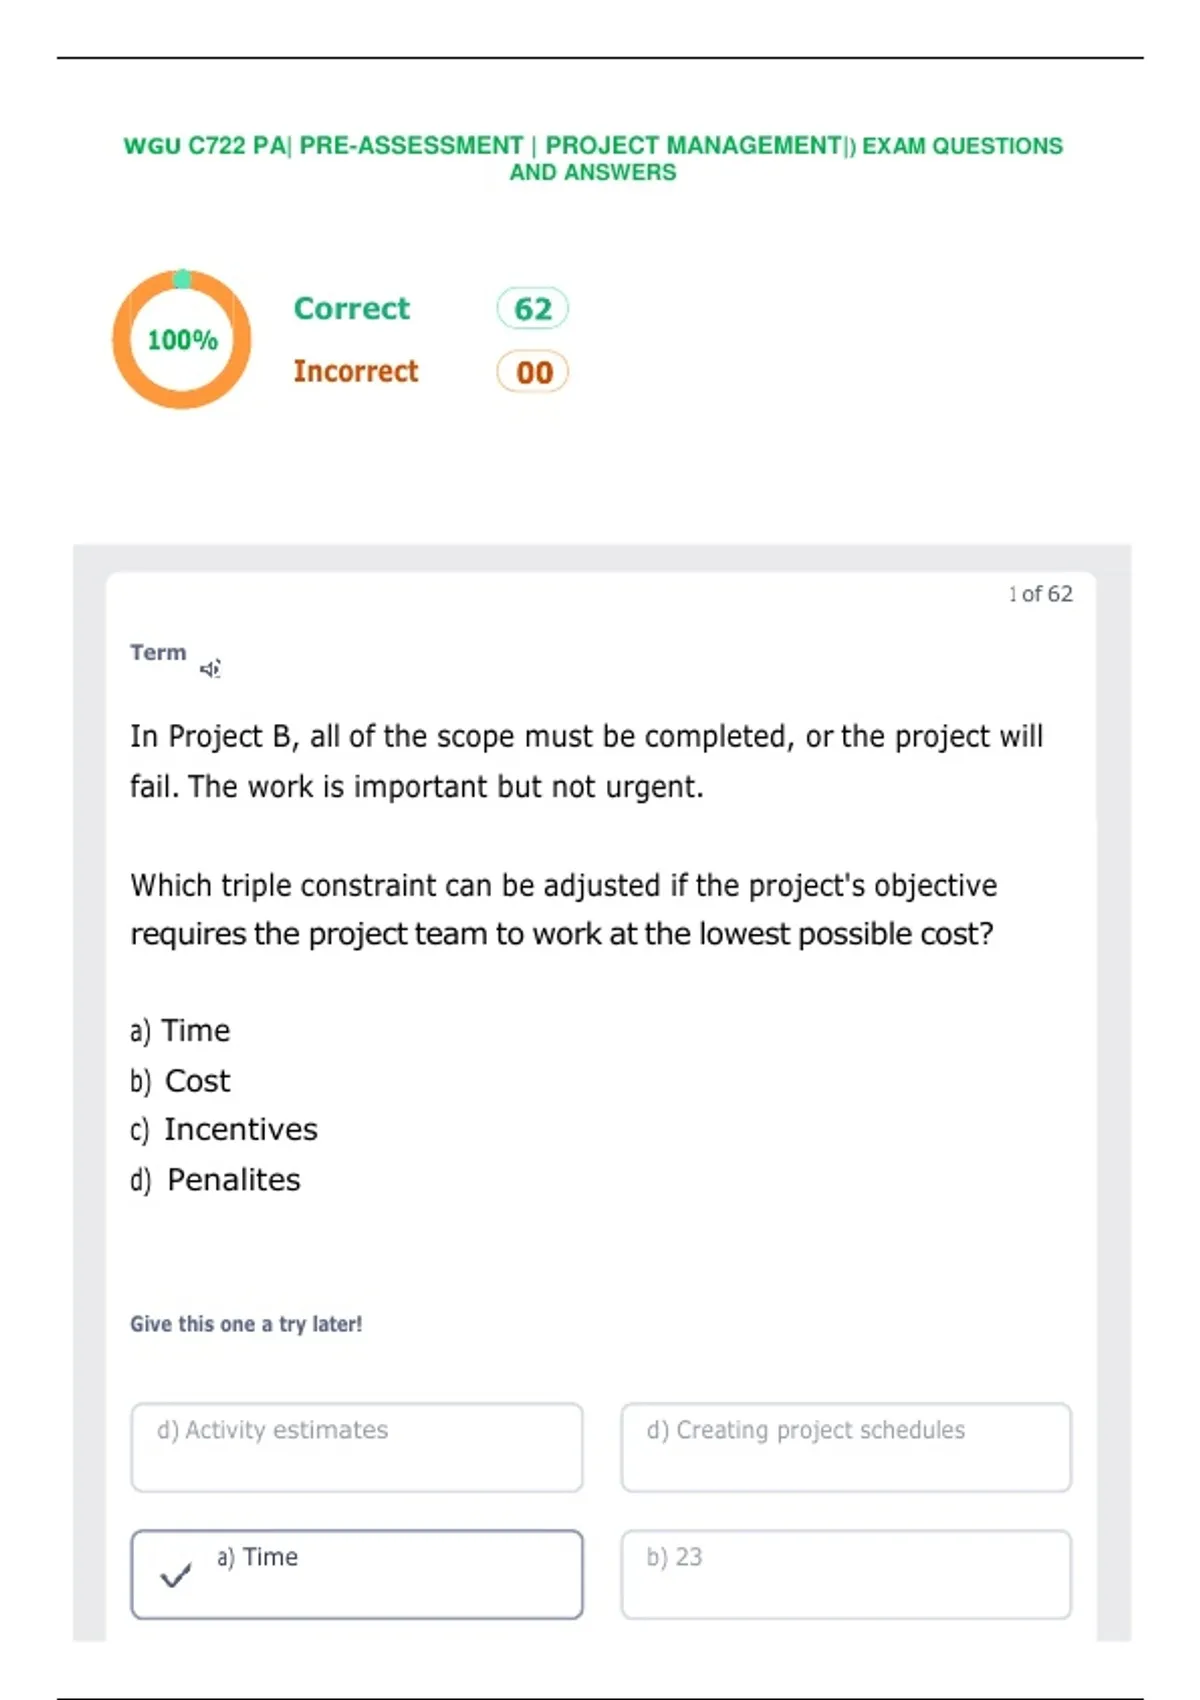Click the Incorrect count badge 00
This screenshot has width=1200, height=1700.
533,372
